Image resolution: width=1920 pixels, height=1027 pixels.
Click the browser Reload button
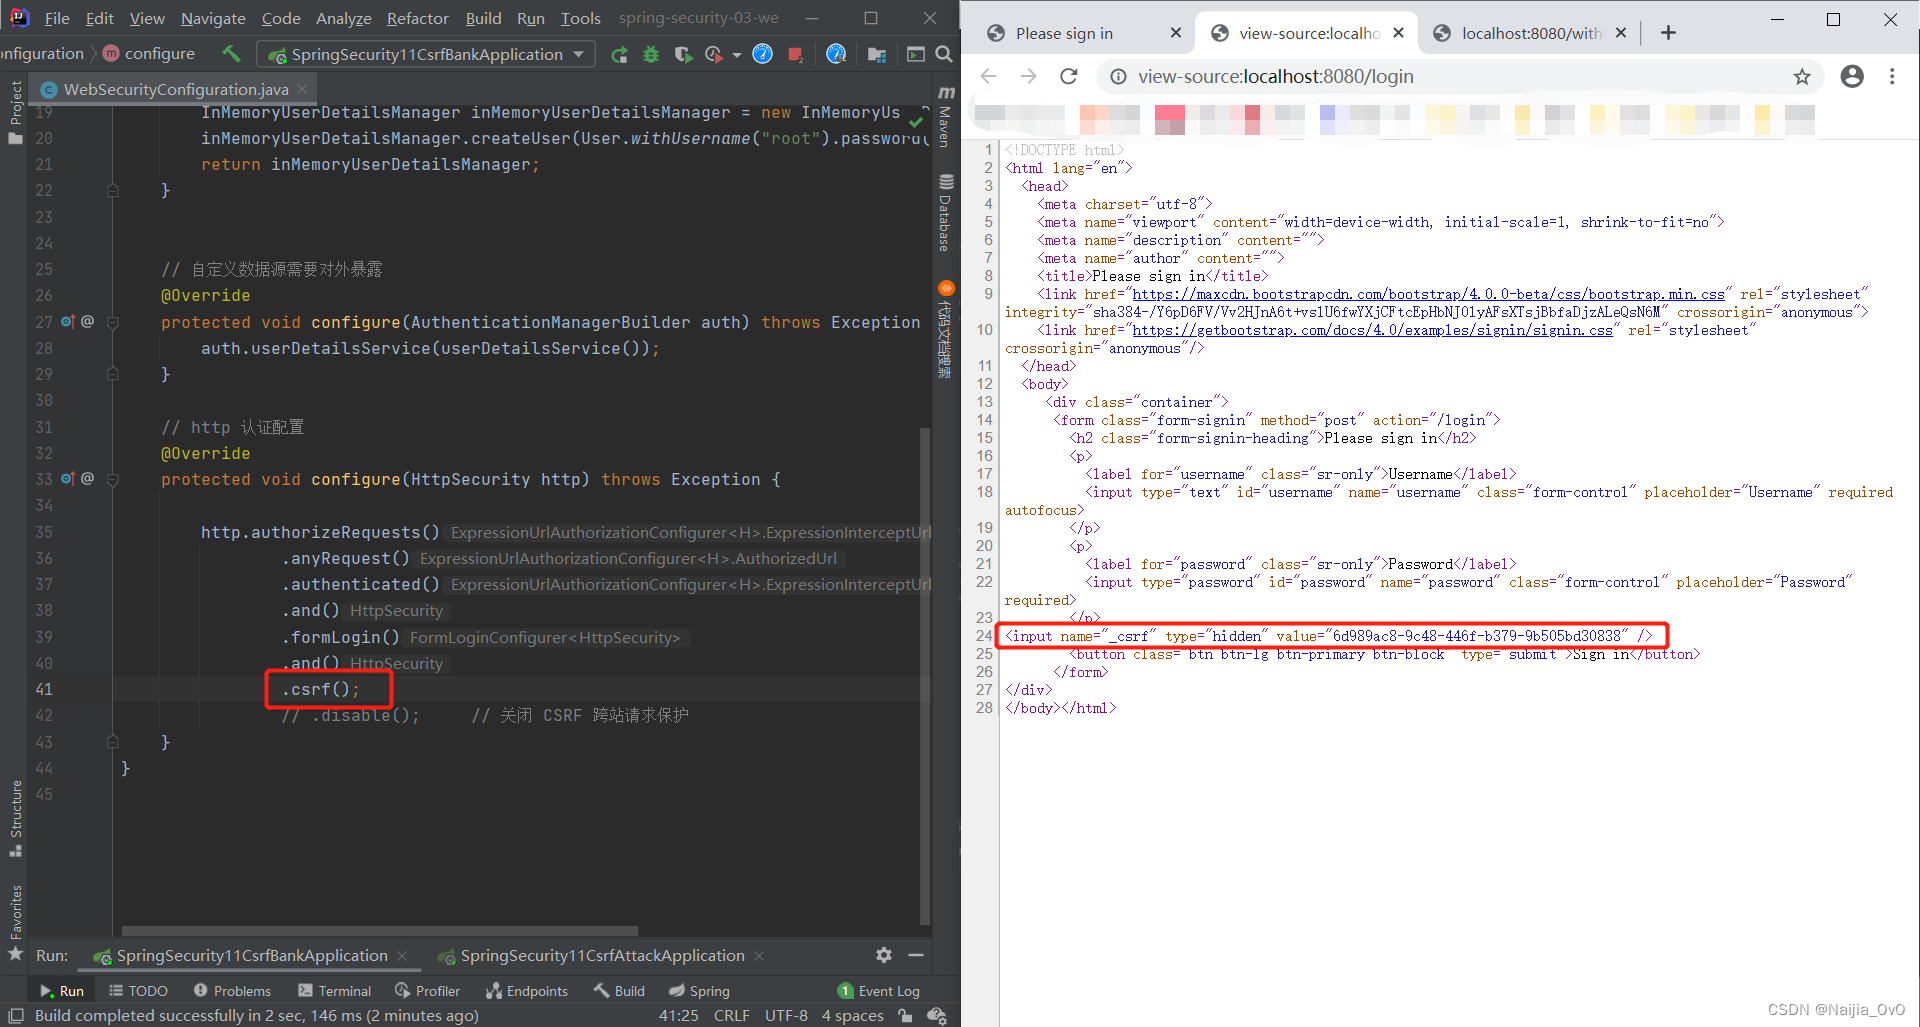coord(1068,76)
